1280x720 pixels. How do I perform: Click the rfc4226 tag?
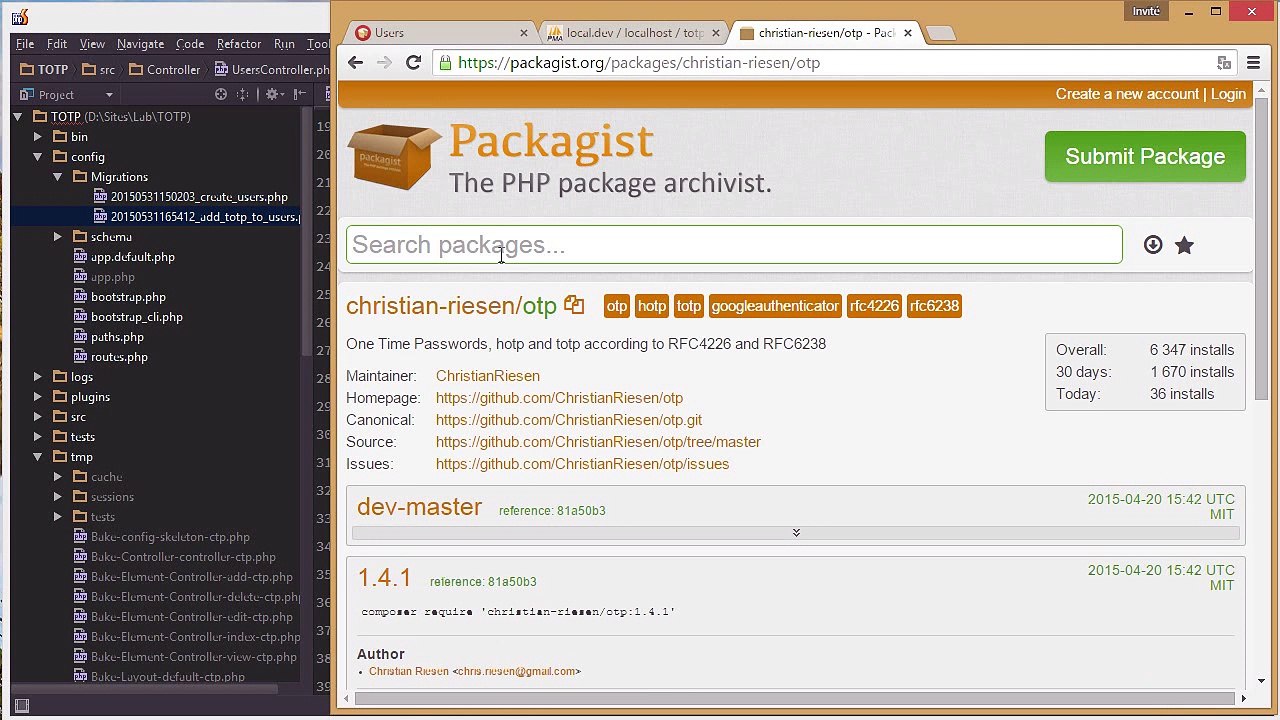(x=874, y=306)
